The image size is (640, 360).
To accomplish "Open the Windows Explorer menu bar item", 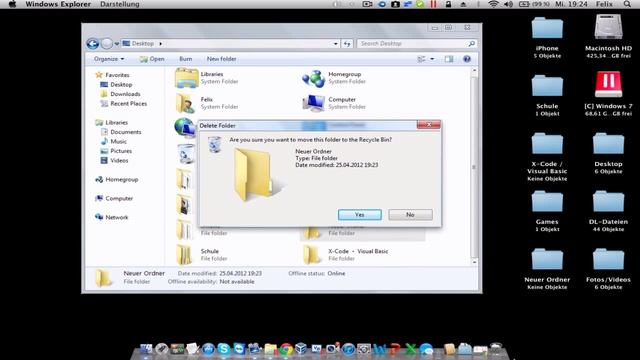I will pyautogui.click(x=58, y=4).
